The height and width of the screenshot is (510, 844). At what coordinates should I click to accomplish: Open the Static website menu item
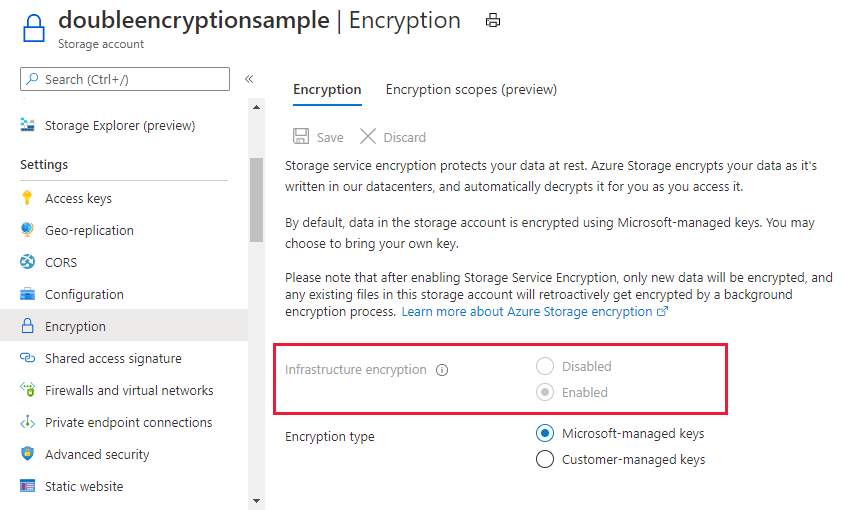84,486
